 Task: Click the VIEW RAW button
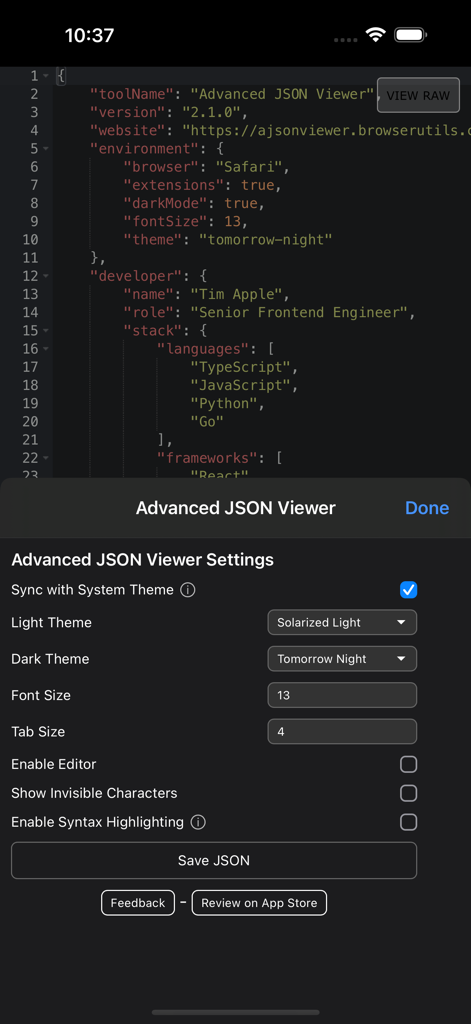(418, 96)
